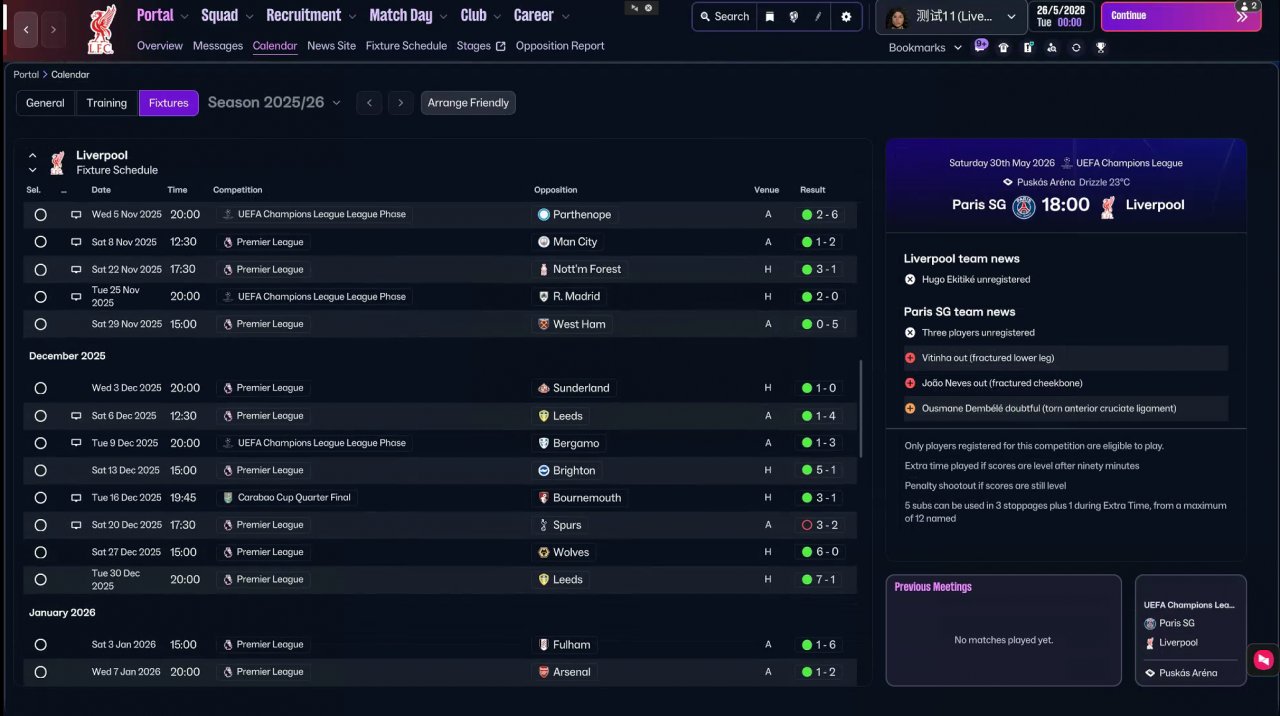This screenshot has width=1280, height=716.
Task: Click the TV icon on Bournemouth fixture row
Action: (76, 498)
